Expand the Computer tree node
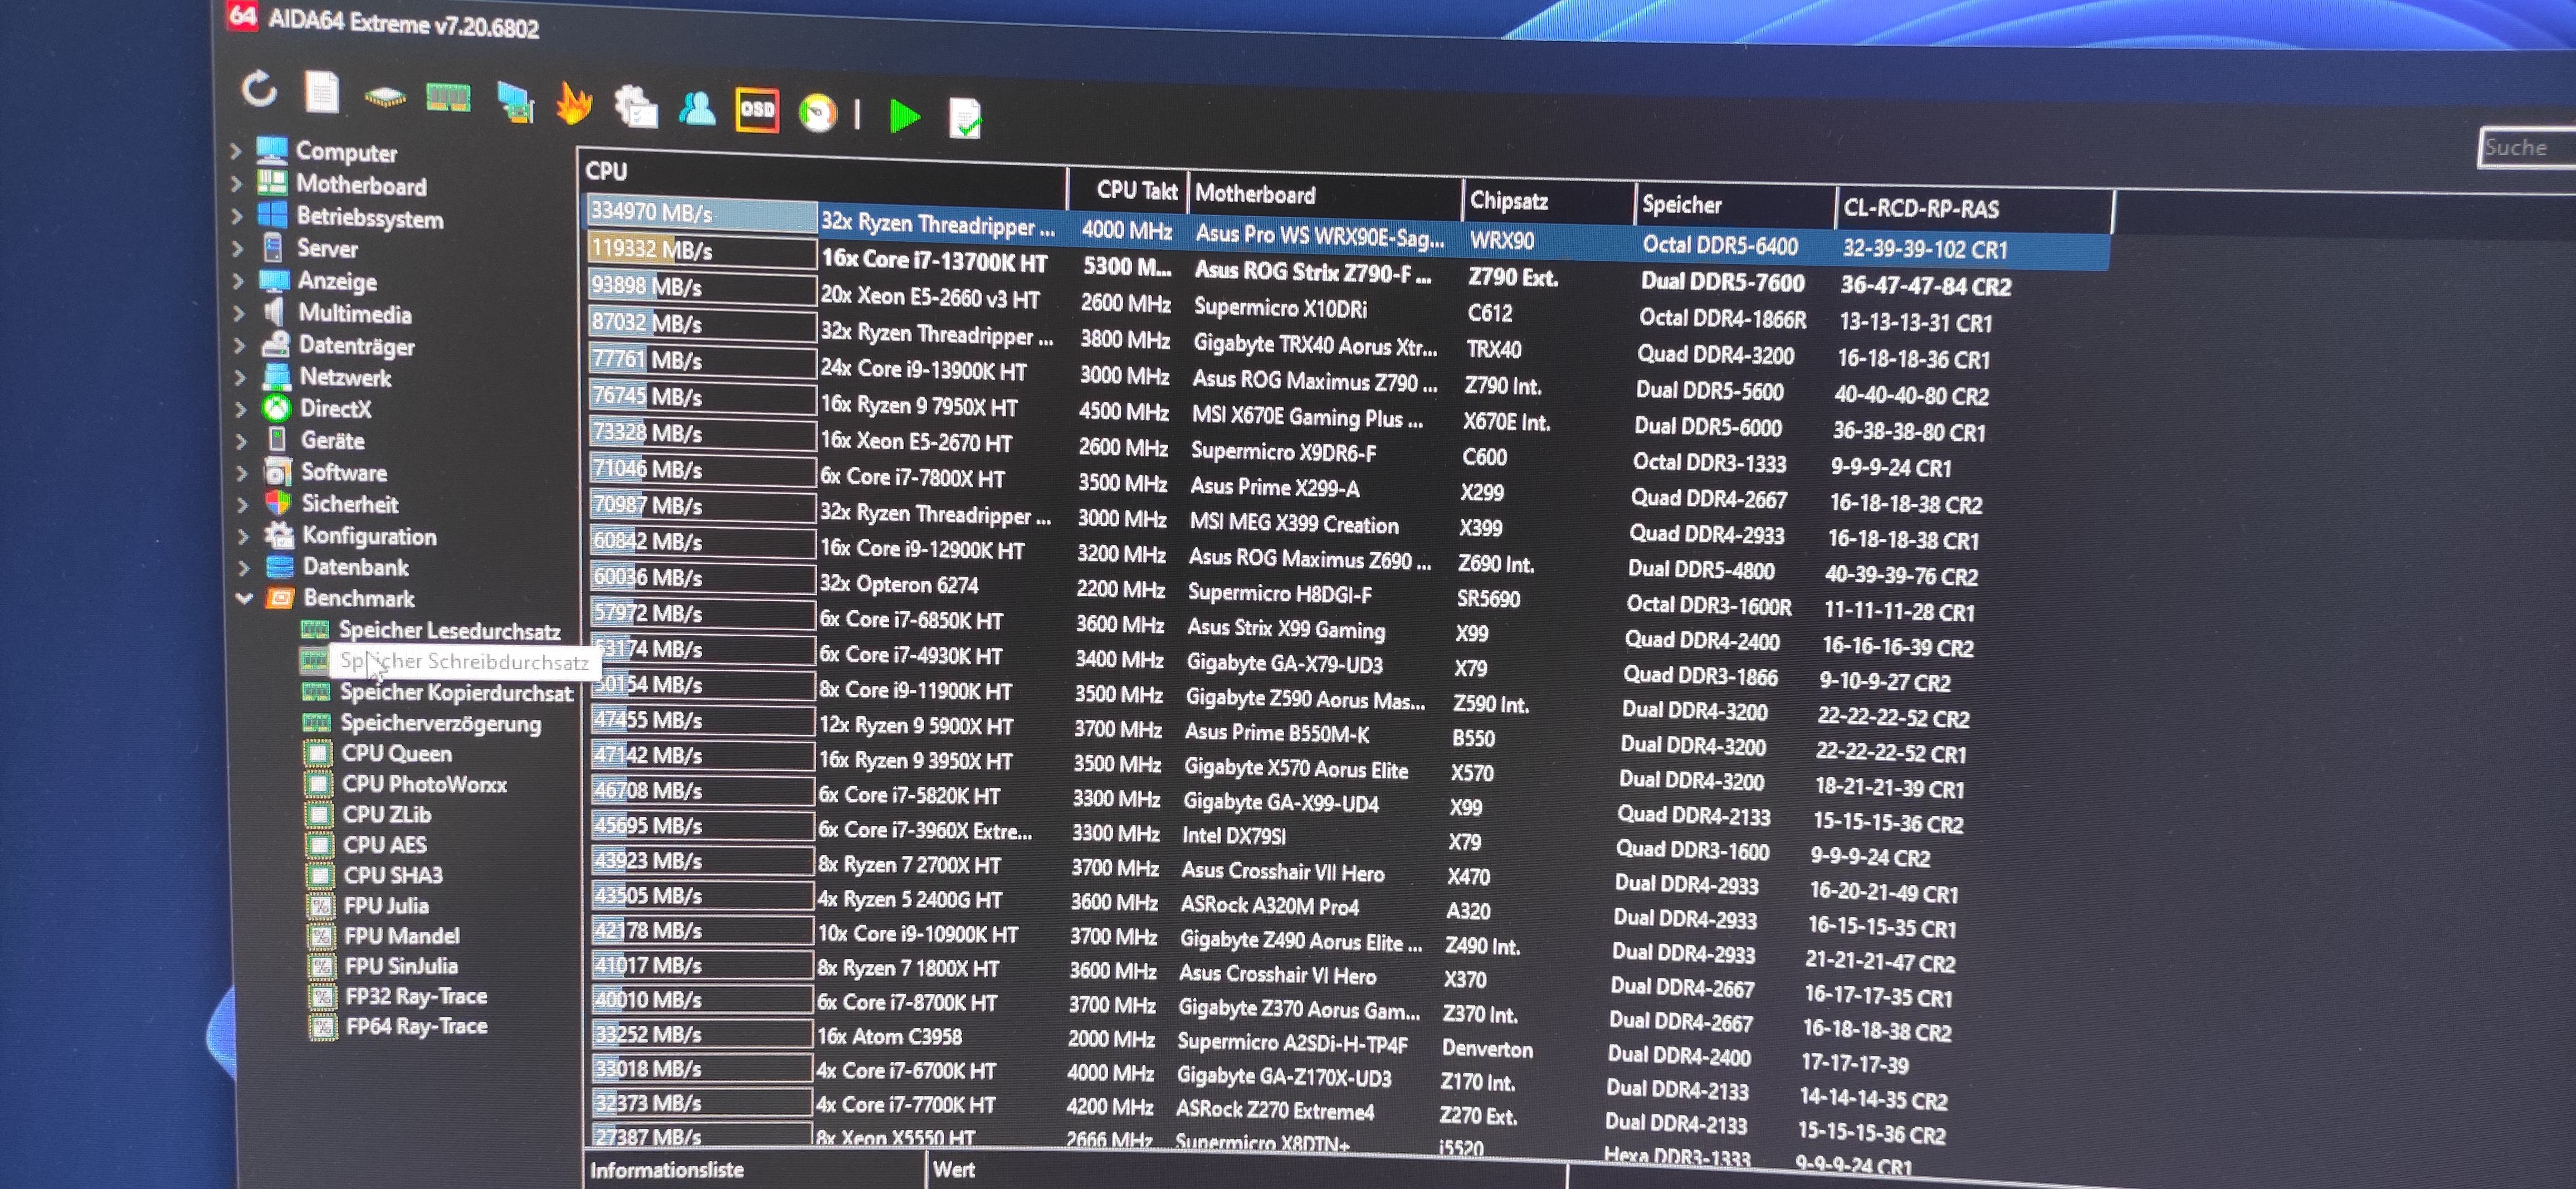Image resolution: width=2576 pixels, height=1189 pixels. 236,151
